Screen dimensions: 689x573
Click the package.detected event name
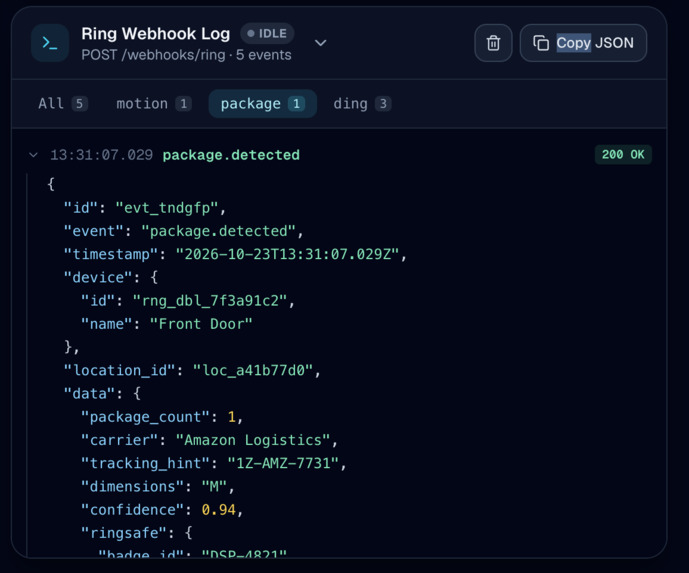(x=231, y=155)
